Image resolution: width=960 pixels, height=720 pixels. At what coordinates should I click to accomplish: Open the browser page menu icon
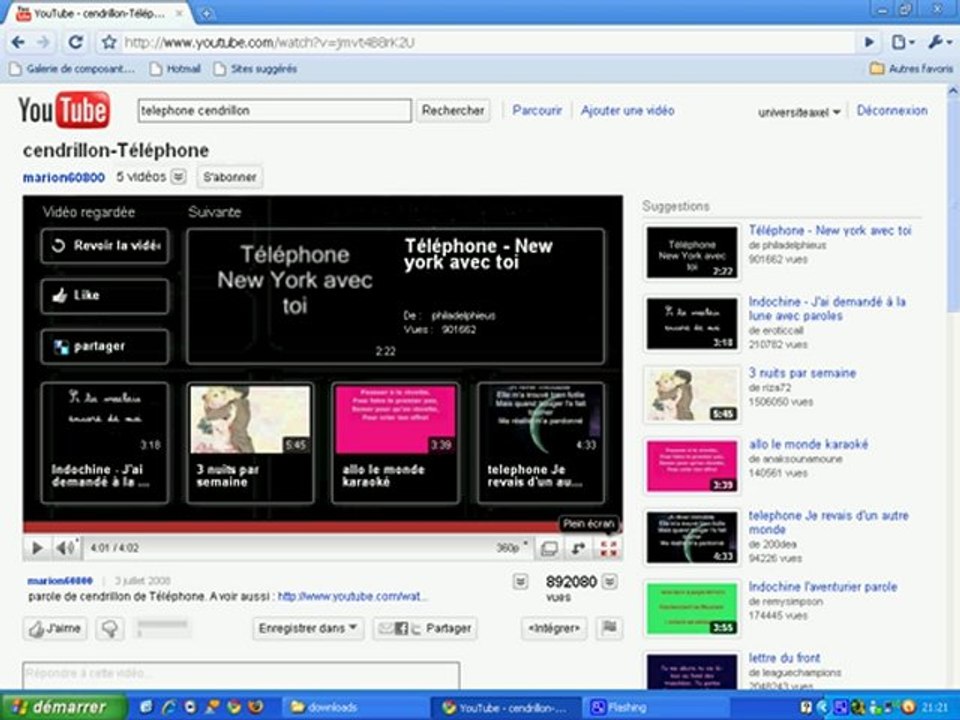pyautogui.click(x=902, y=42)
